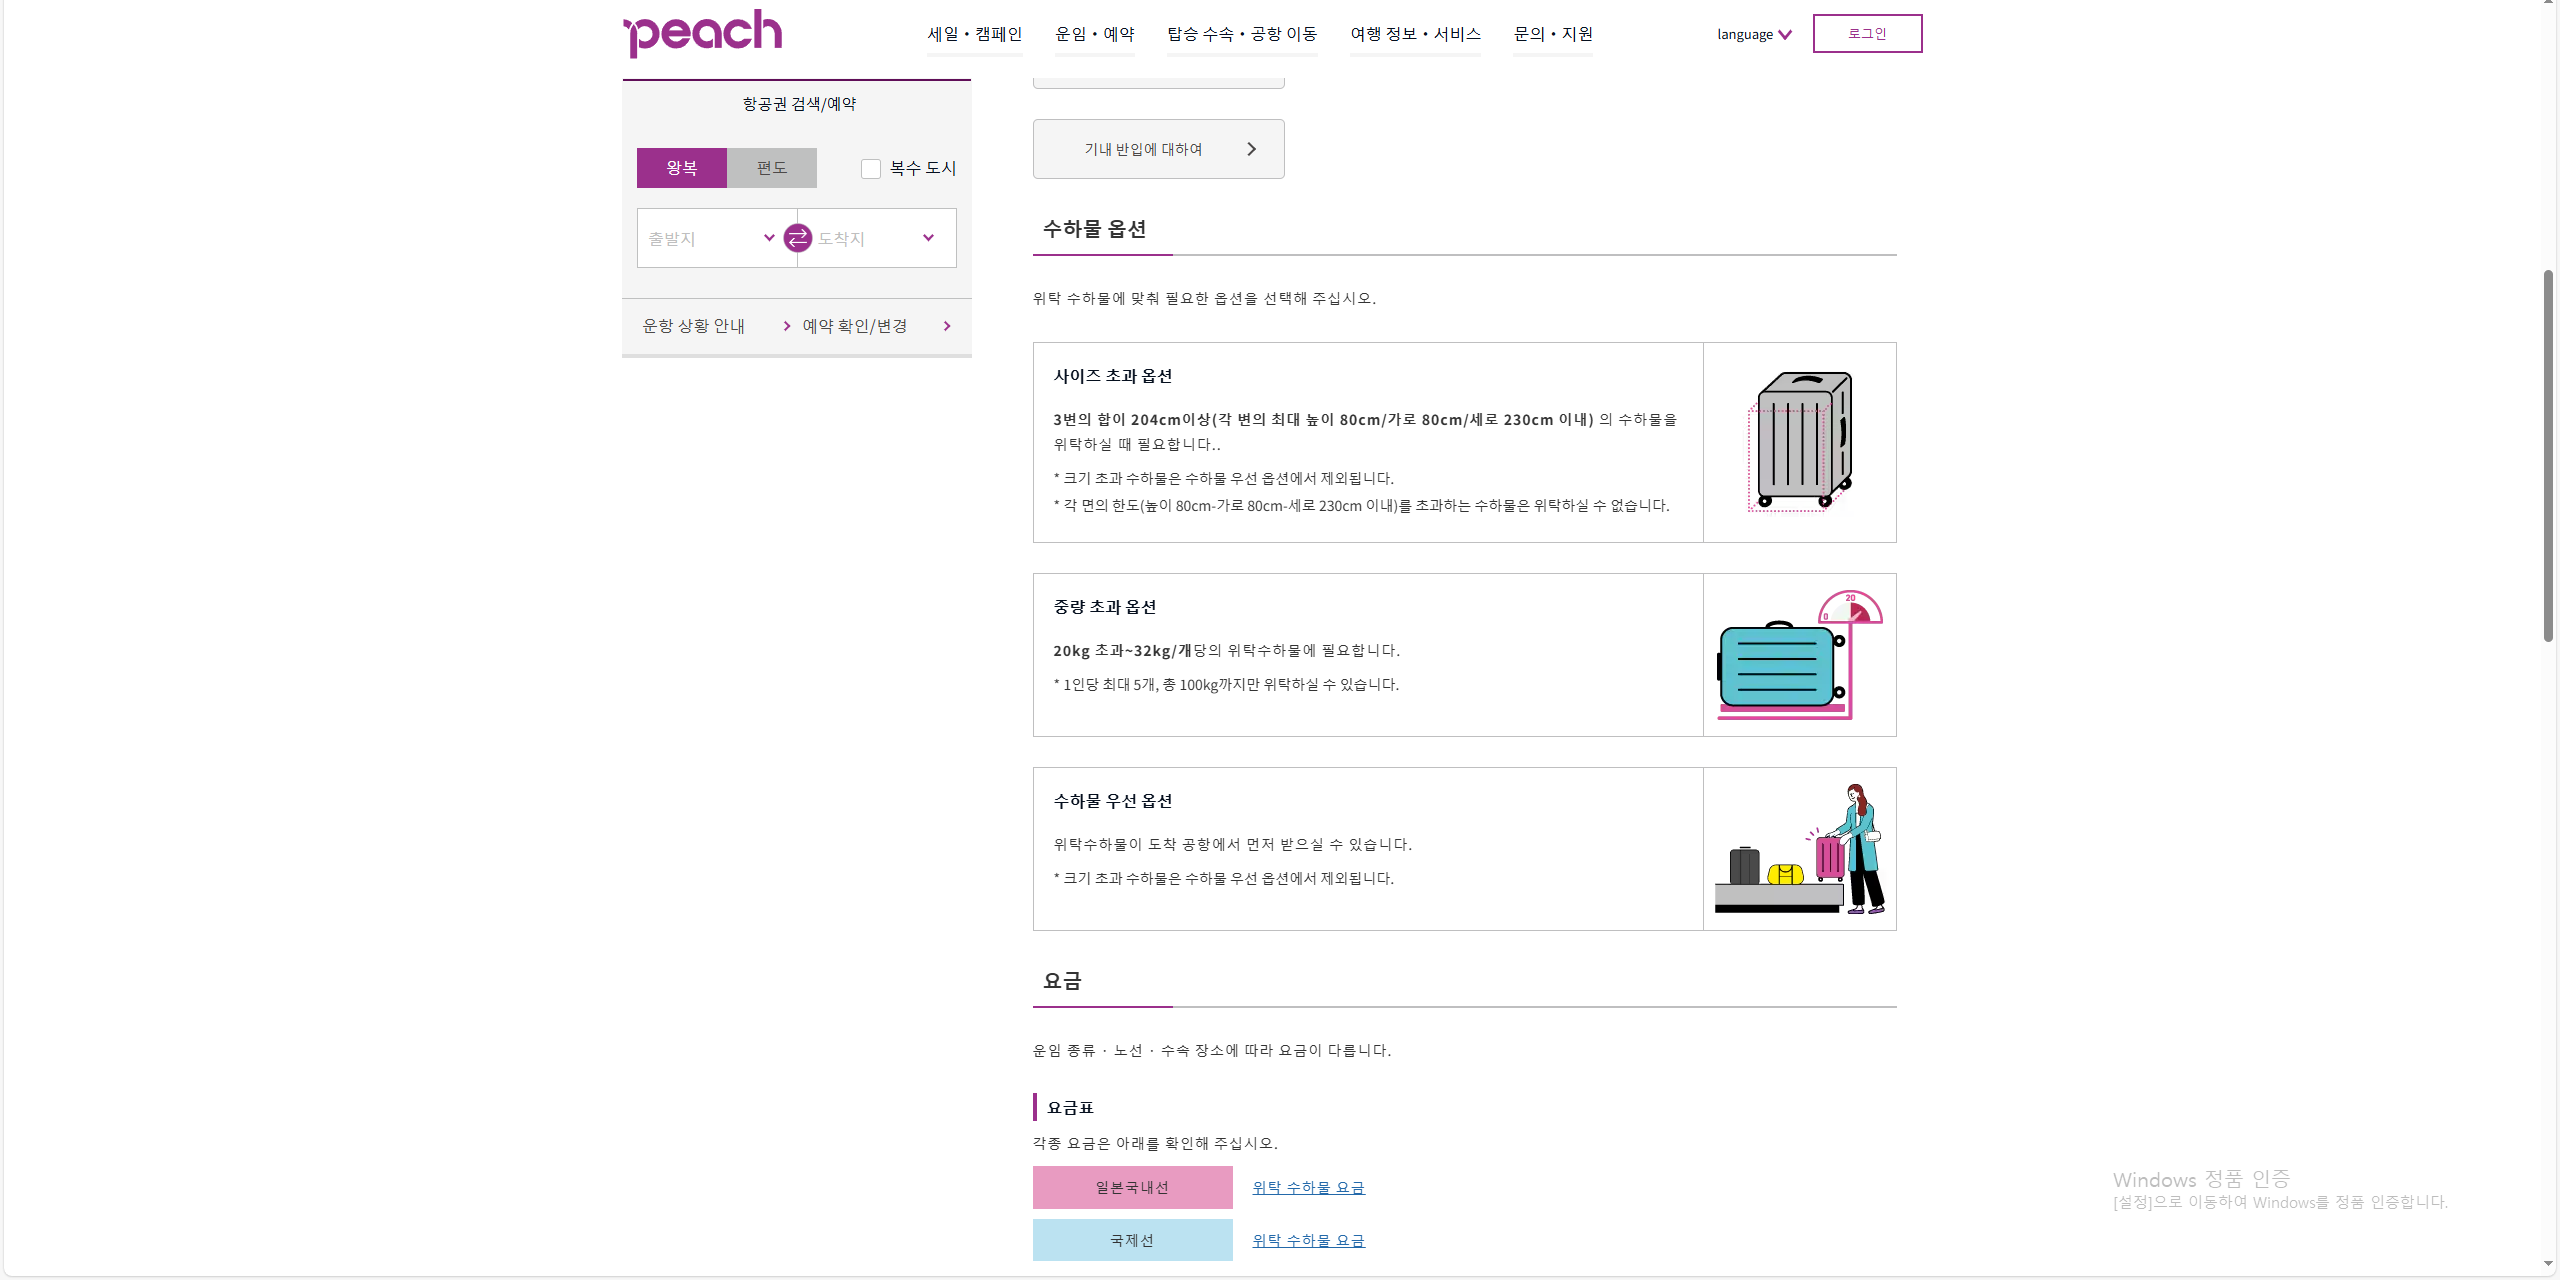Click the Peach logo

coord(703,33)
